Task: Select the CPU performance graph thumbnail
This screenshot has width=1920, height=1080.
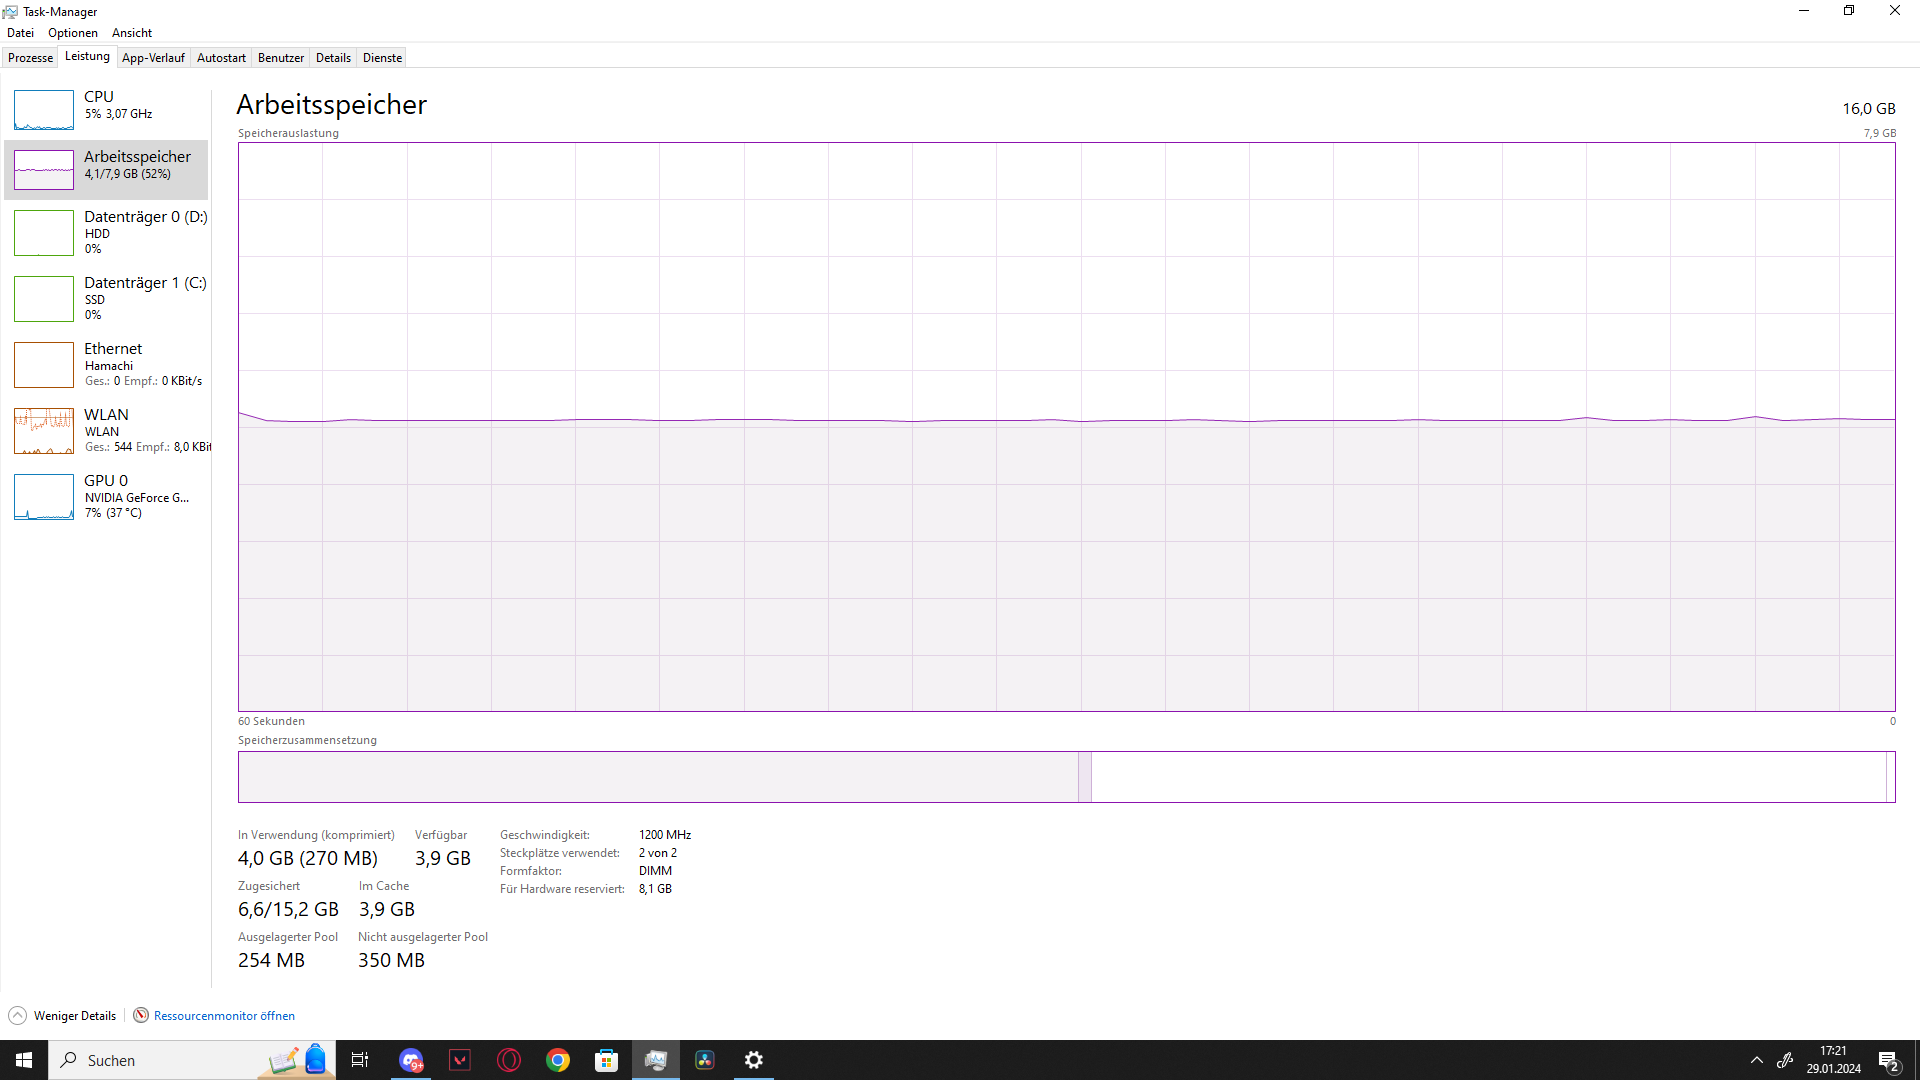Action: coord(44,110)
